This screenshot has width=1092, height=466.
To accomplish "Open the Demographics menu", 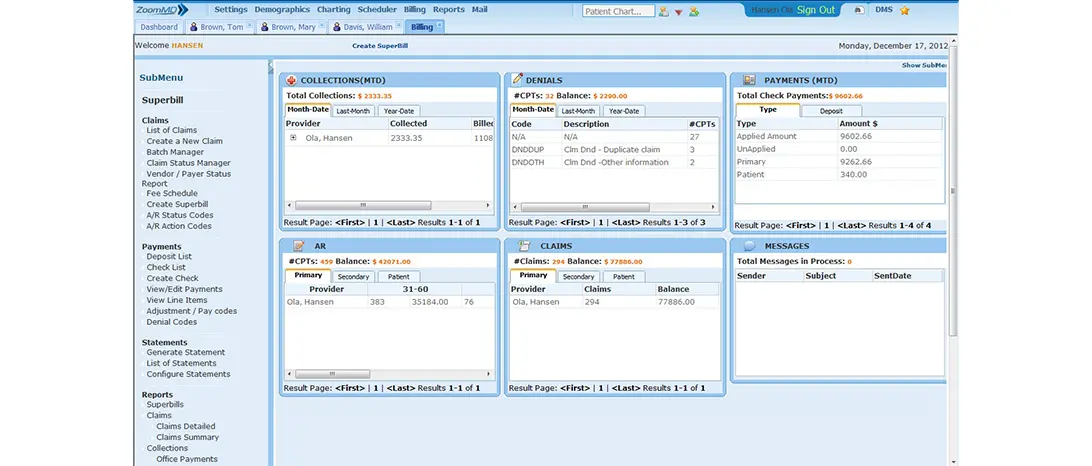I will tap(282, 10).
